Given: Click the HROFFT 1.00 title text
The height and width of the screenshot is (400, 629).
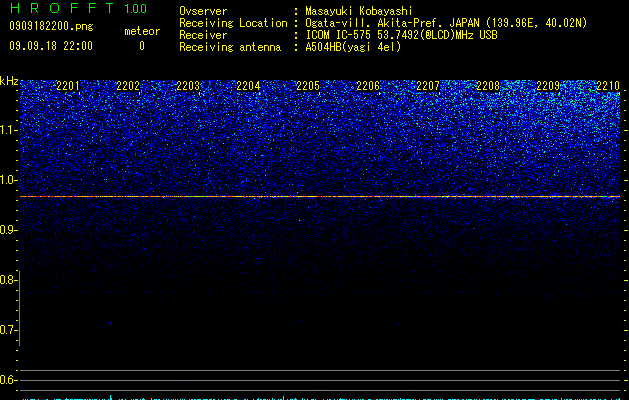Looking at the screenshot, I should pos(78,8).
